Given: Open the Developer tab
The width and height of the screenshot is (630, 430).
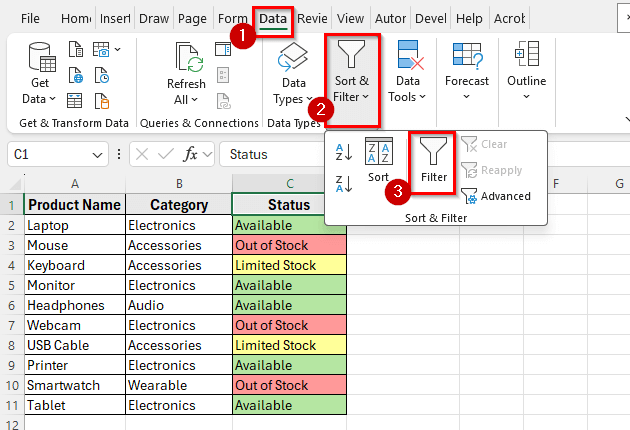Looking at the screenshot, I should click(x=430, y=18).
